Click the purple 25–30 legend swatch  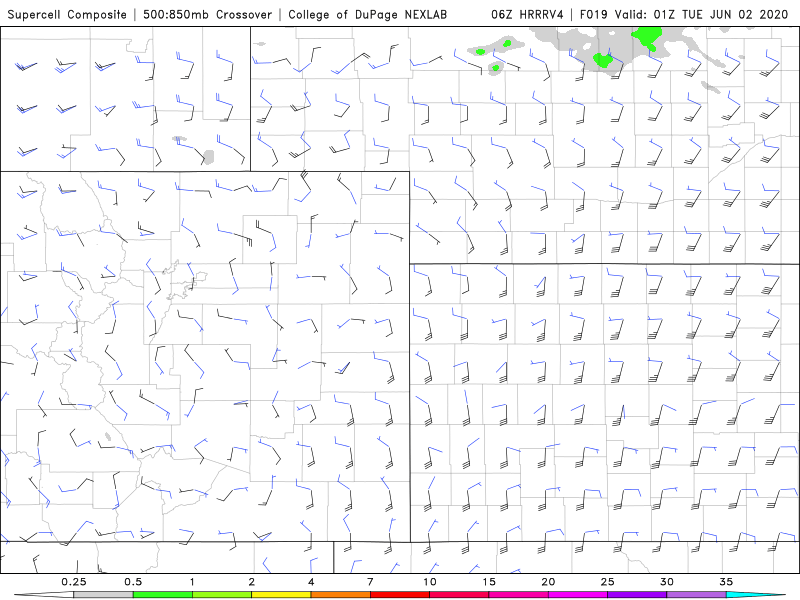[637, 595]
